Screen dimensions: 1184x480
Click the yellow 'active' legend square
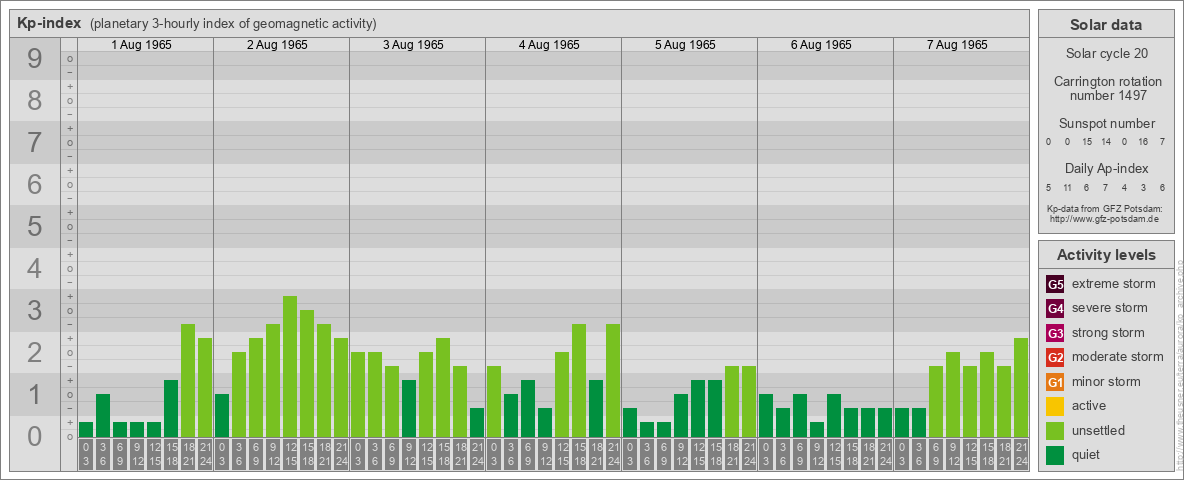1056,406
